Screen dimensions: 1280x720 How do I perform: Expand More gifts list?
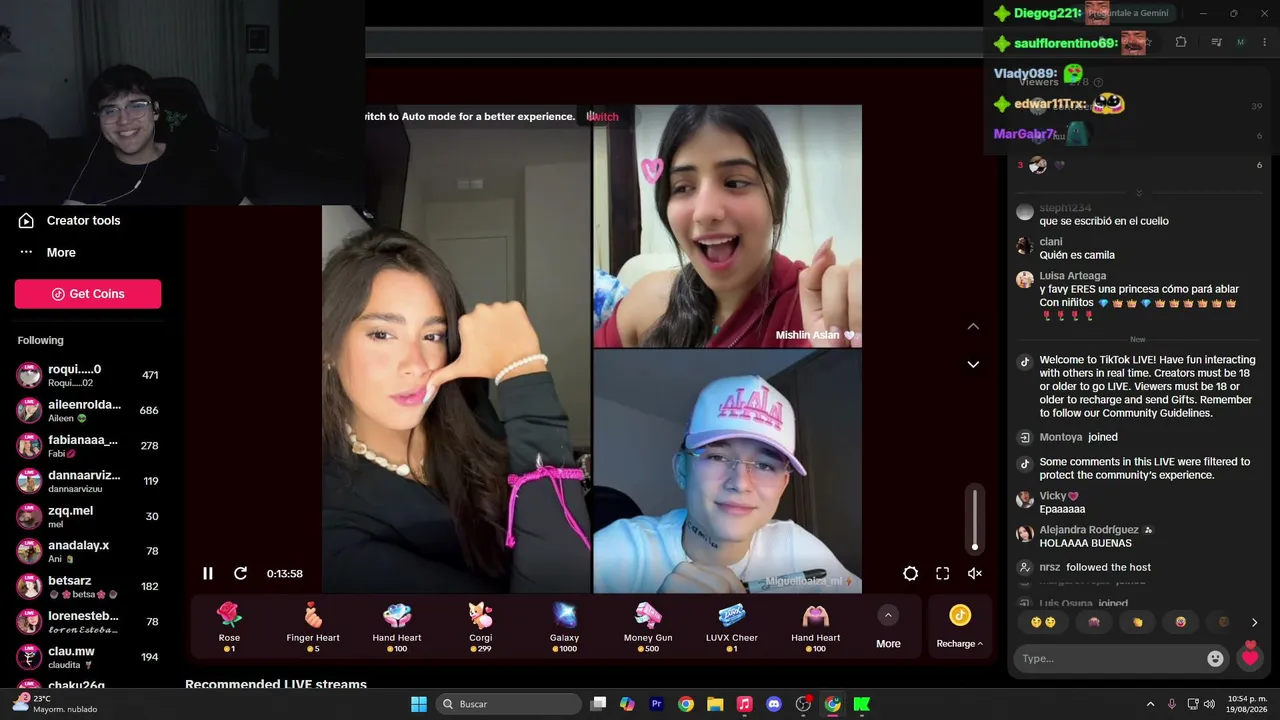click(x=888, y=627)
